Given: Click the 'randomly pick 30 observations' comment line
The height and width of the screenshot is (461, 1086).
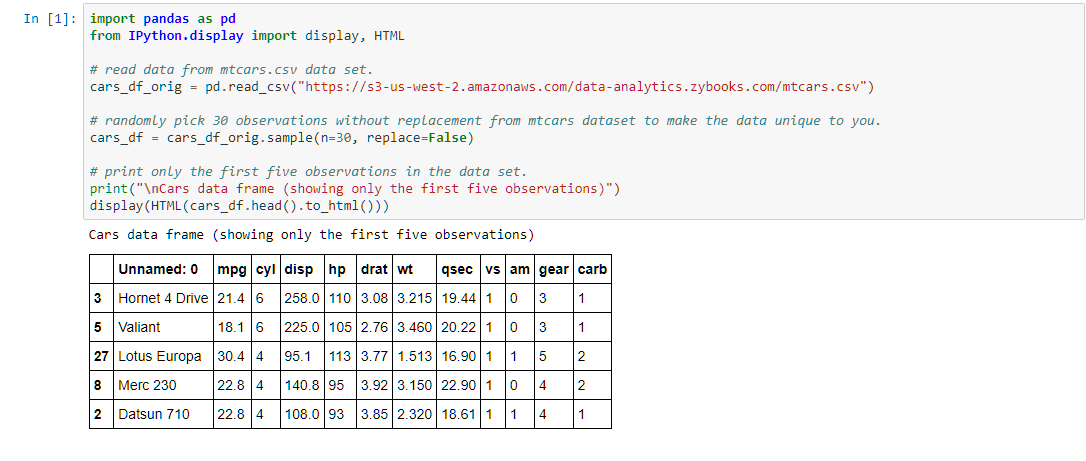Looking at the screenshot, I should pos(486,120).
